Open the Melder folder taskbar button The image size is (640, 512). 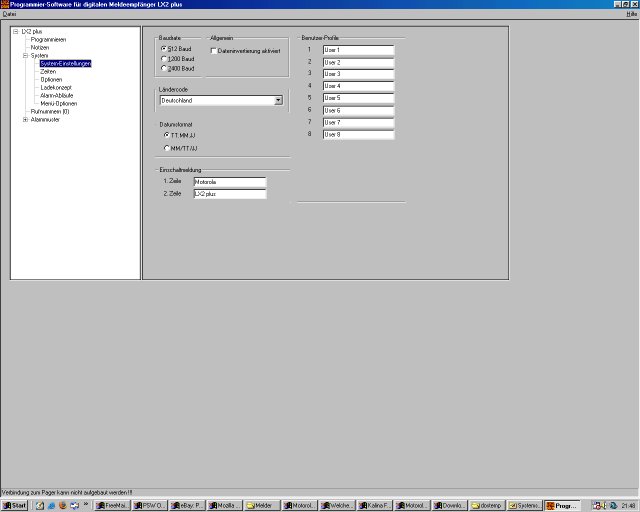262,505
